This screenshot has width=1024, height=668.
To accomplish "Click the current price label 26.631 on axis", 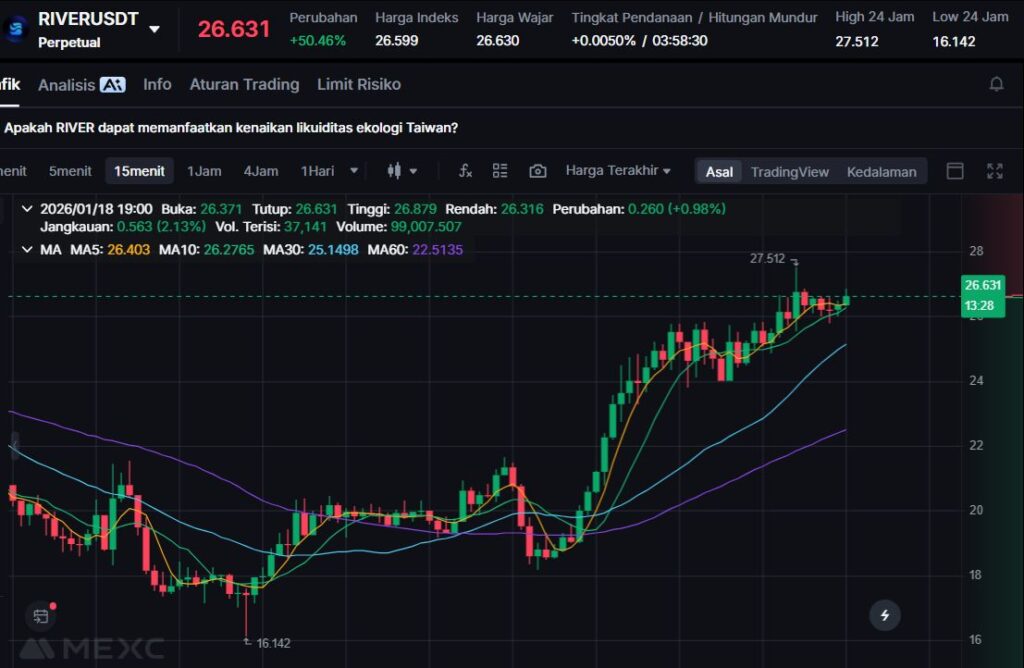I will (x=982, y=285).
